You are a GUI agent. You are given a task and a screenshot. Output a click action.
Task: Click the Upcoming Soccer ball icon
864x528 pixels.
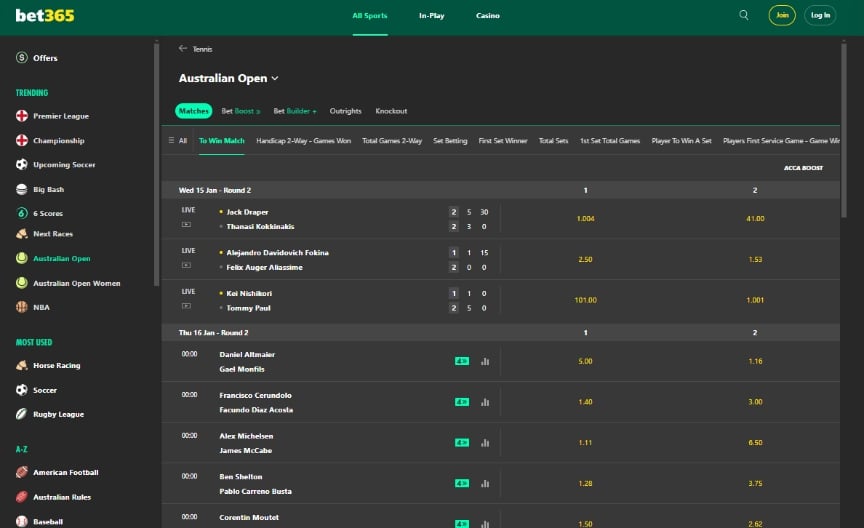(x=21, y=164)
